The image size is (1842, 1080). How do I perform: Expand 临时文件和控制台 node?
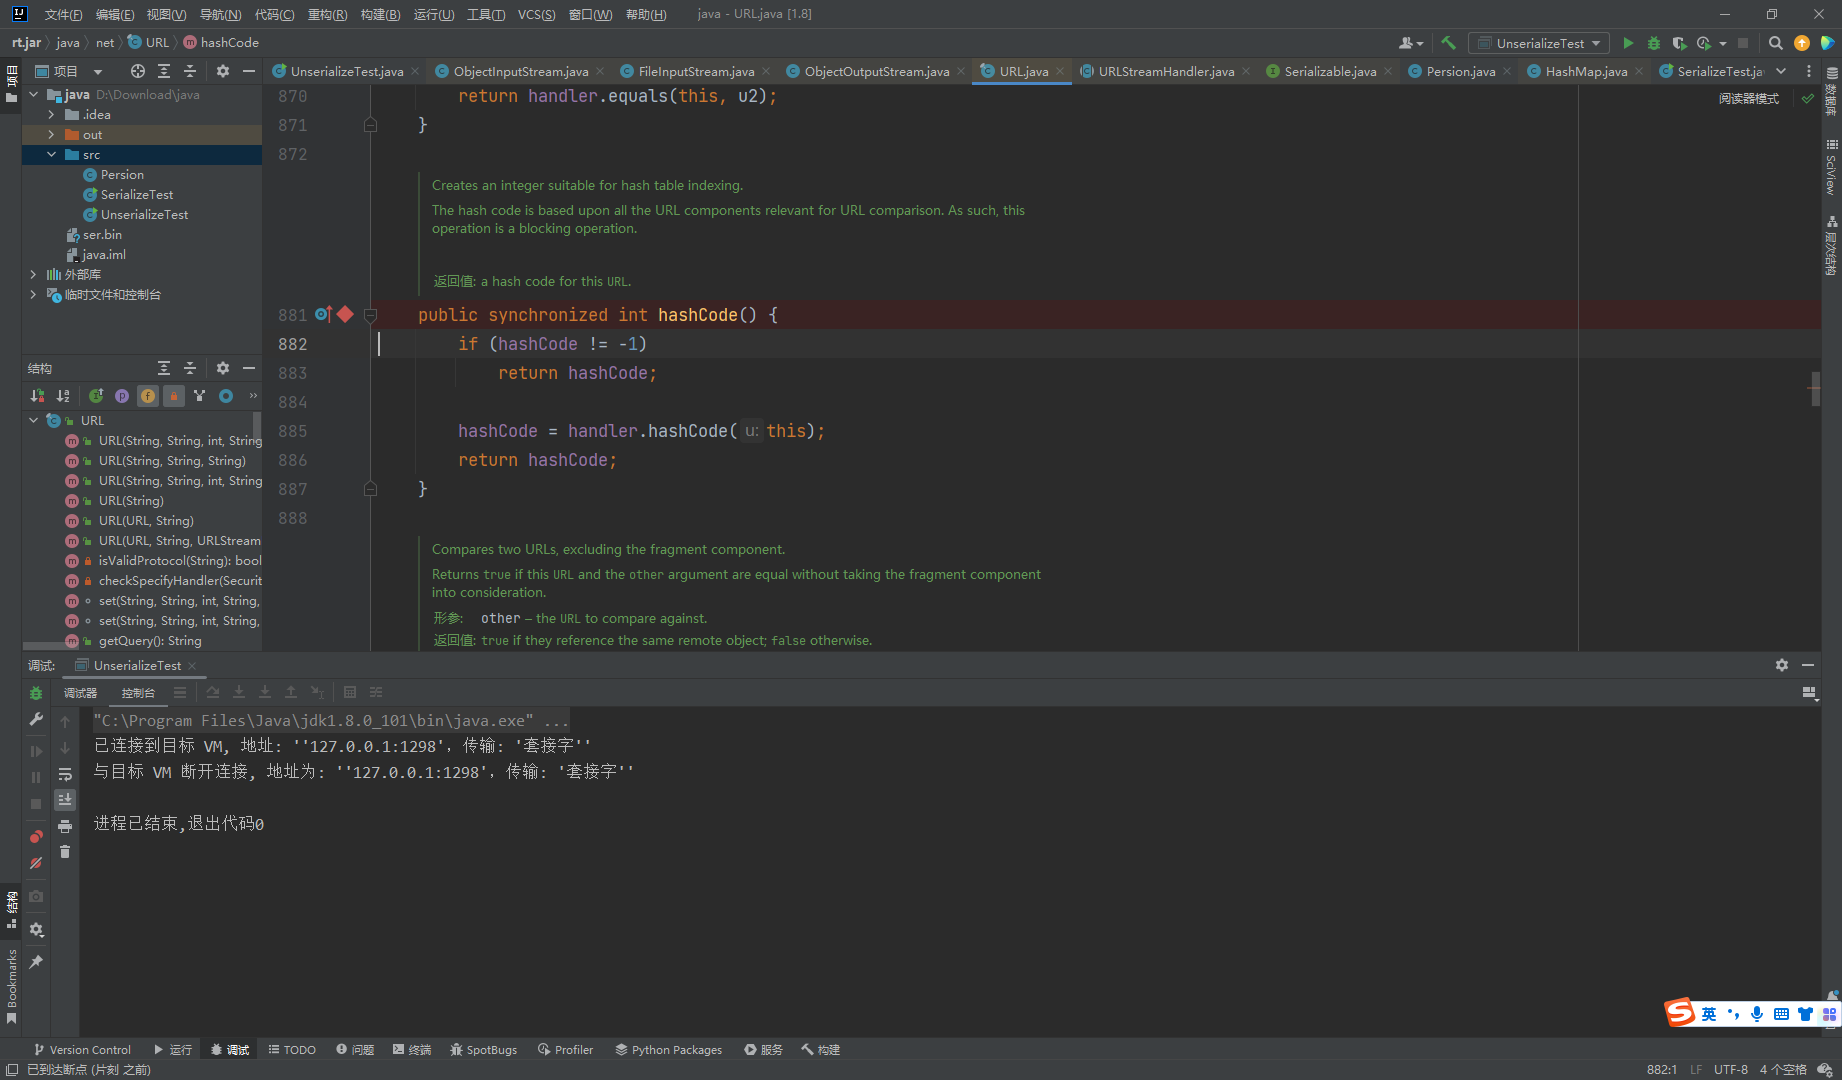33,295
